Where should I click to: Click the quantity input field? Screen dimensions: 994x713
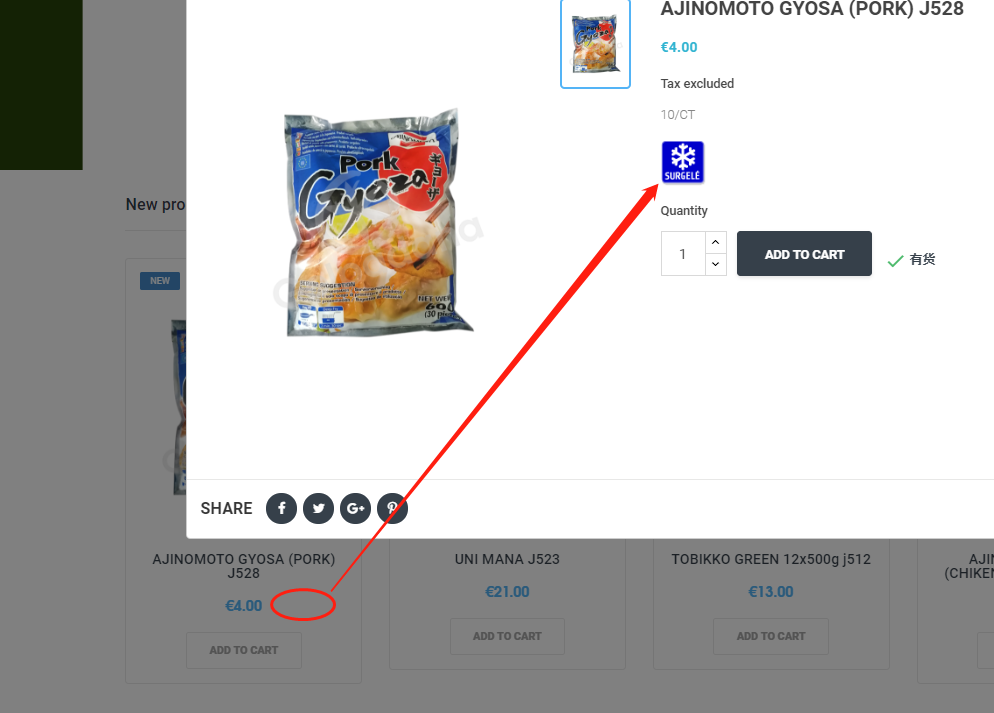pos(683,254)
